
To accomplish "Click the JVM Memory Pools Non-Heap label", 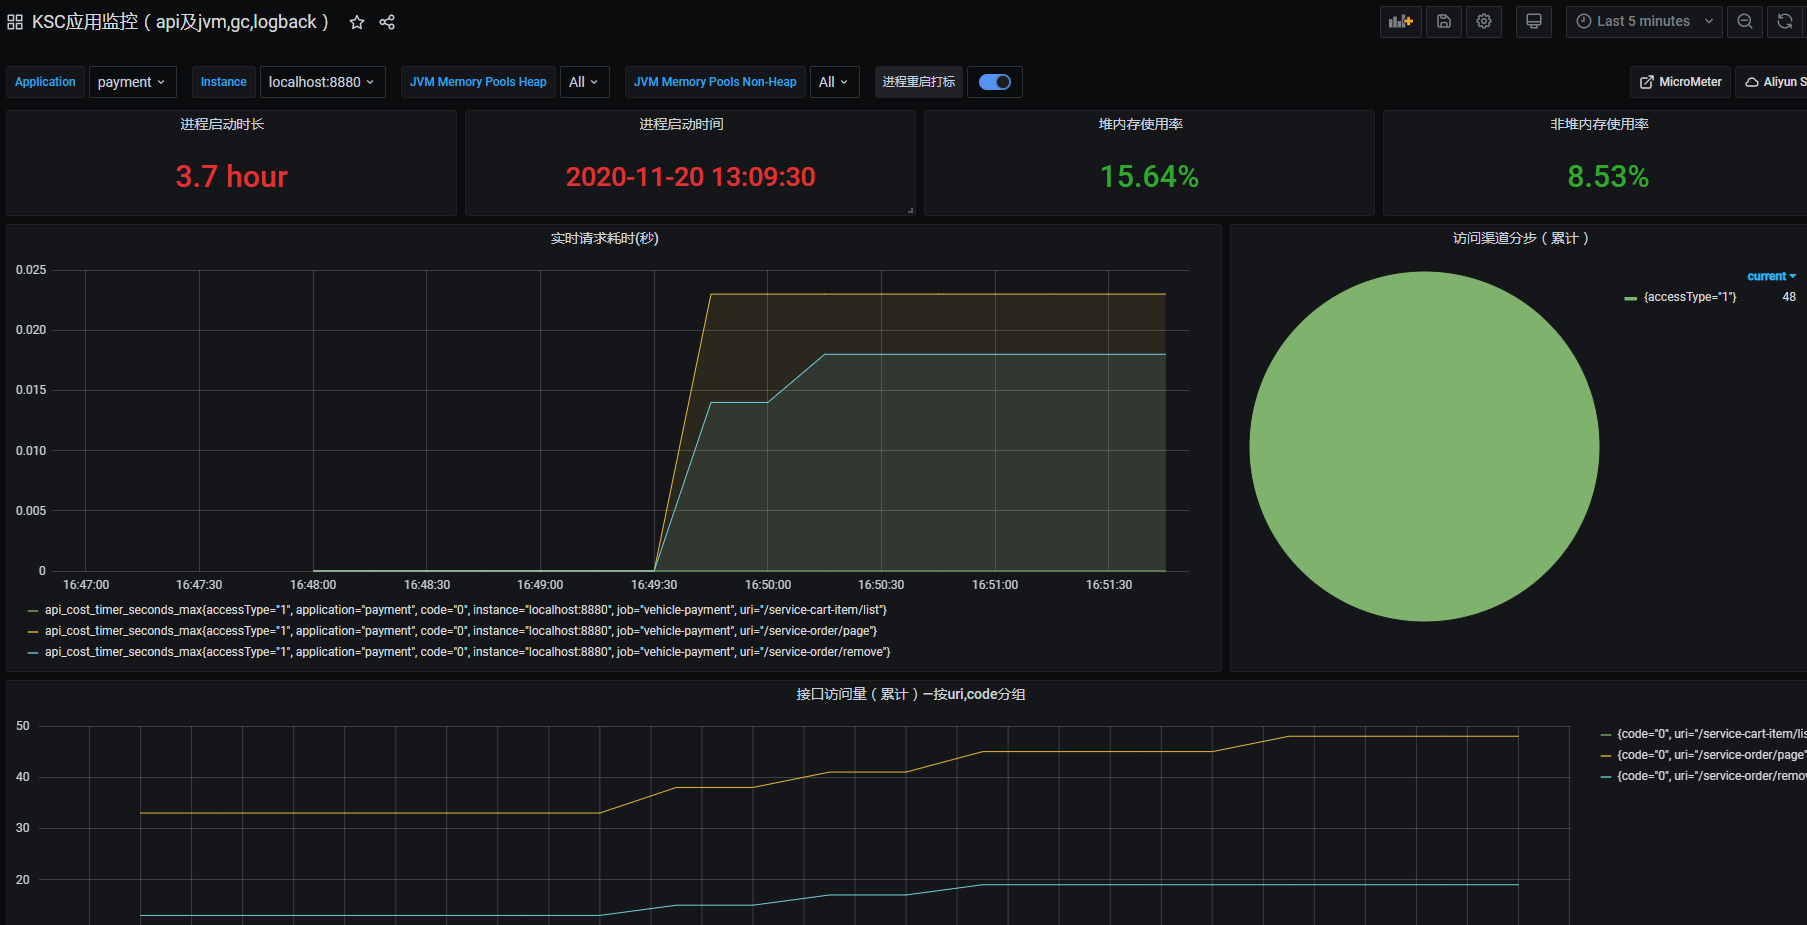I will pos(715,82).
